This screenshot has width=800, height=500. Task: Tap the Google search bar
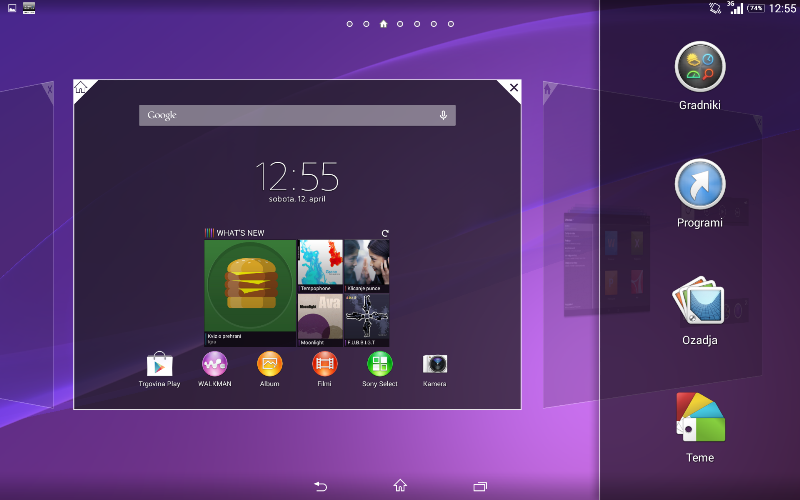[x=297, y=115]
